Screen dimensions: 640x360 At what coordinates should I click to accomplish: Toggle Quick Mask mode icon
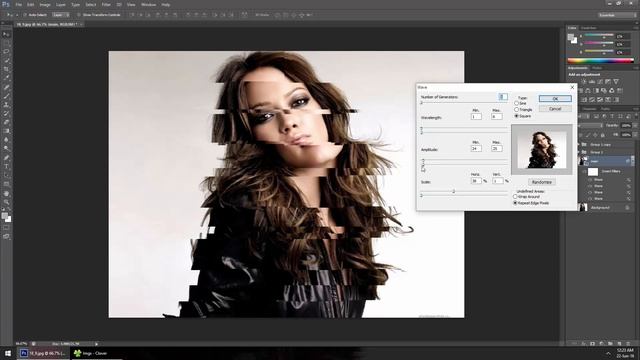click(x=6, y=228)
